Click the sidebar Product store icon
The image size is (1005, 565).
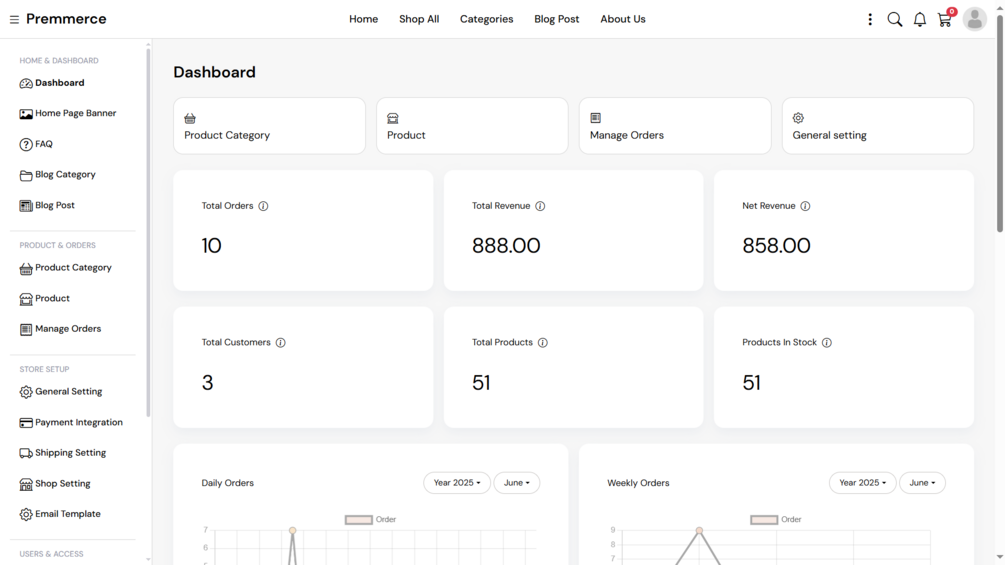(26, 299)
